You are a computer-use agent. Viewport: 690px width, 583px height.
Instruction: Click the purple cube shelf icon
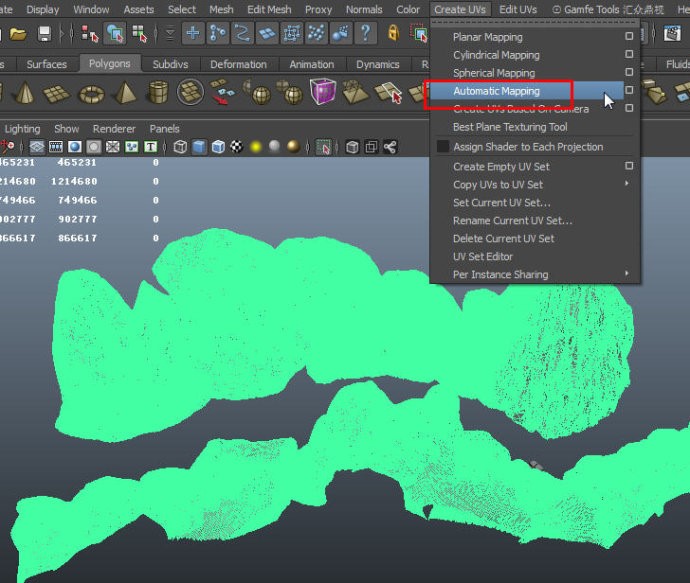click(323, 91)
